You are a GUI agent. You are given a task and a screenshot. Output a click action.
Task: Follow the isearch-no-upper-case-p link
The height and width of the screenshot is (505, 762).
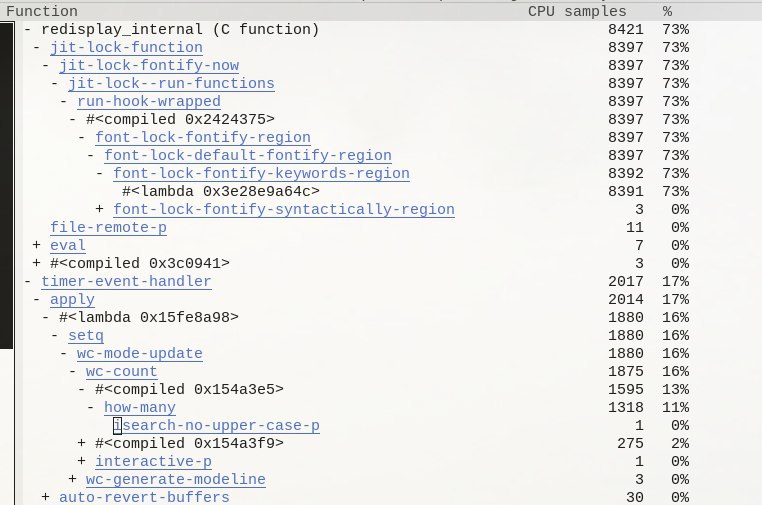click(216, 425)
